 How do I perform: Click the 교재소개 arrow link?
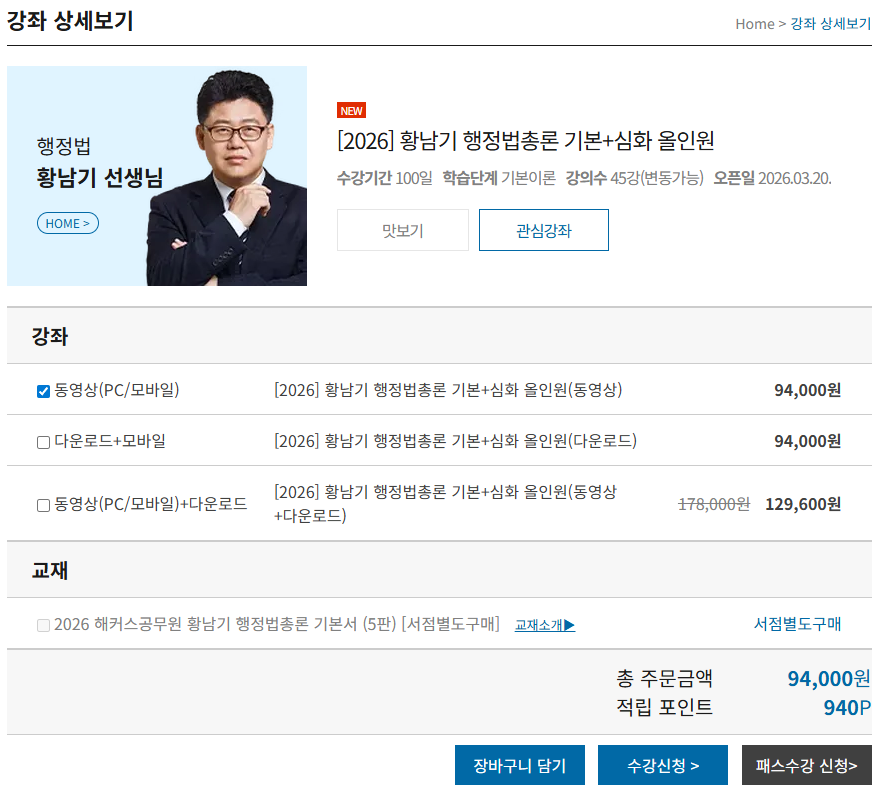(544, 625)
